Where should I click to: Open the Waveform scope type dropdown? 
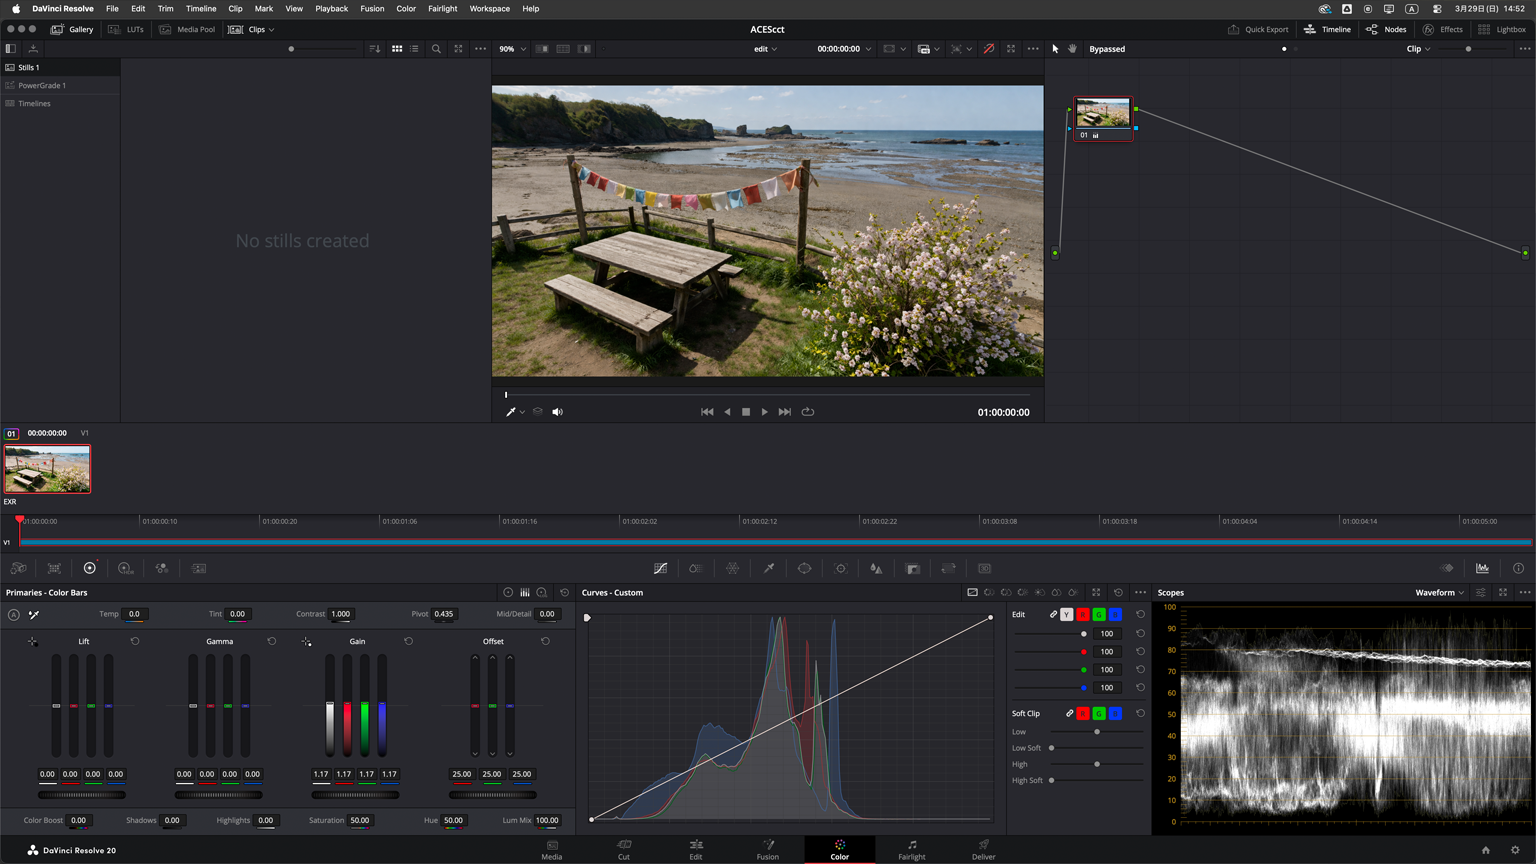tap(1439, 592)
